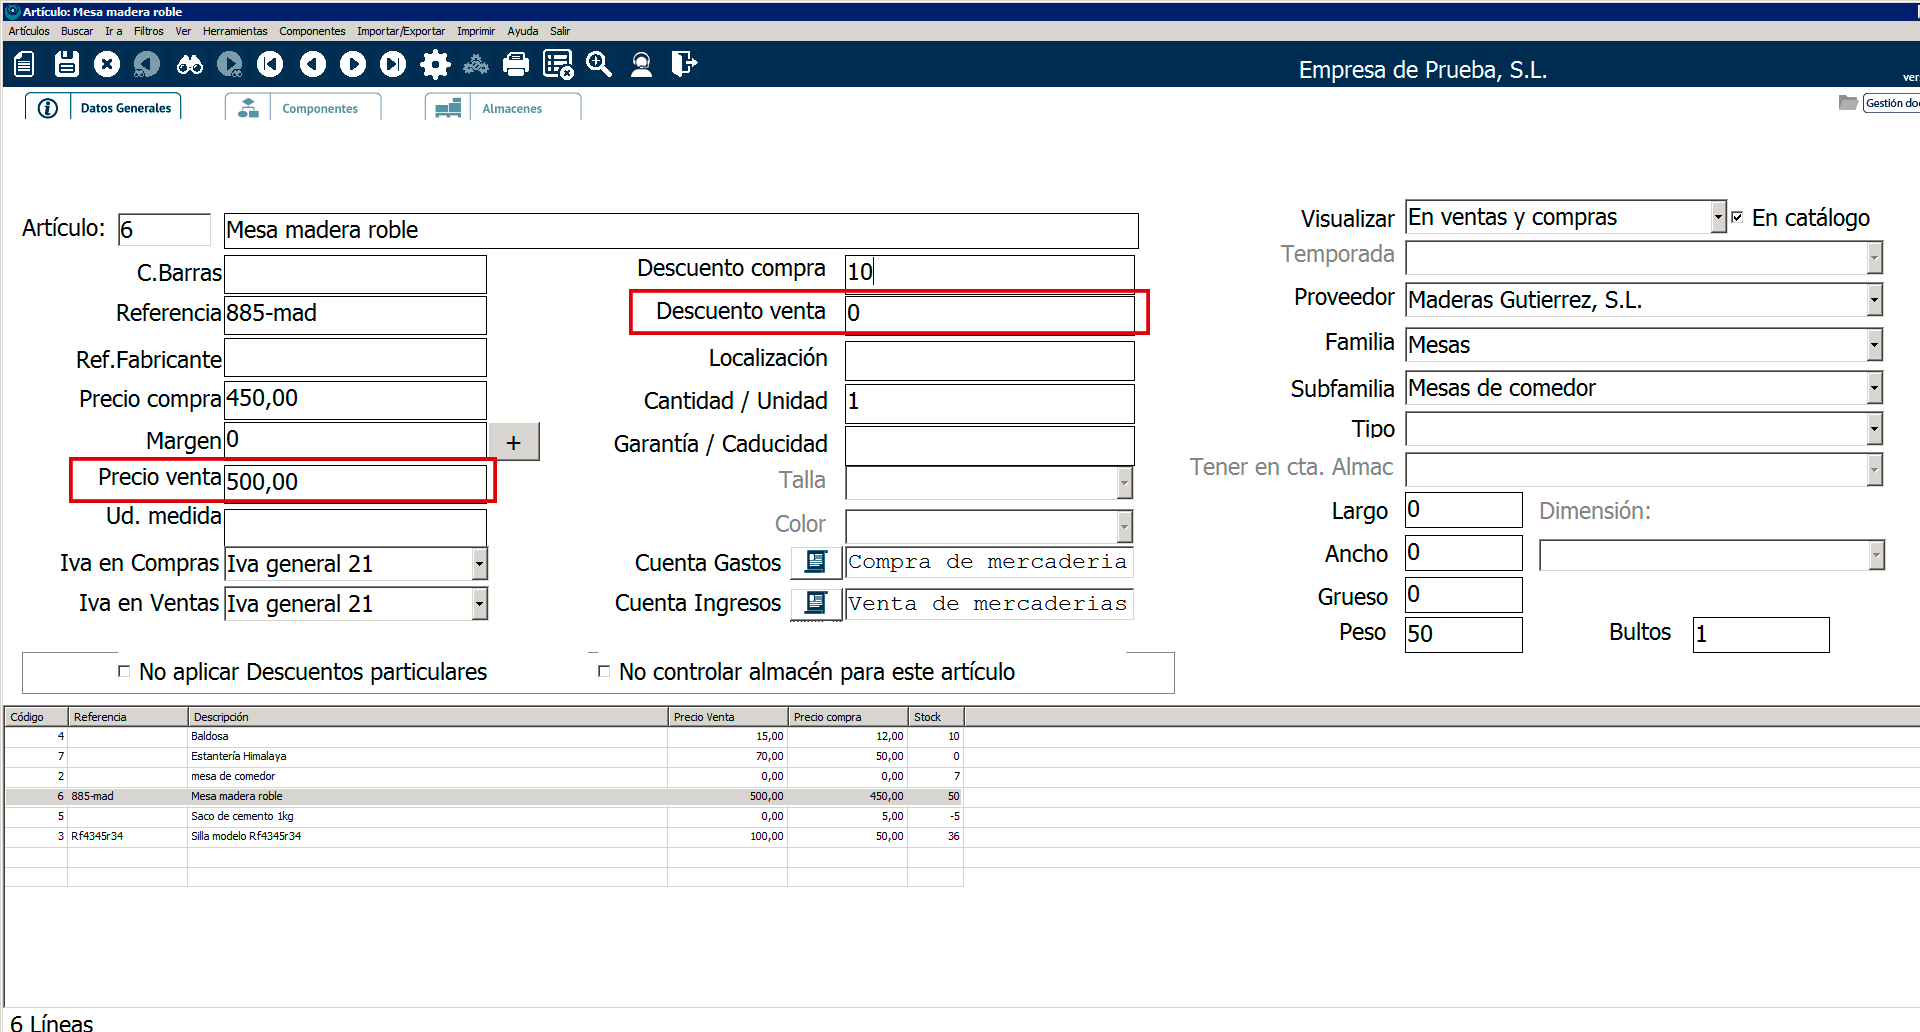Click the Precio venta input field

(x=355, y=482)
